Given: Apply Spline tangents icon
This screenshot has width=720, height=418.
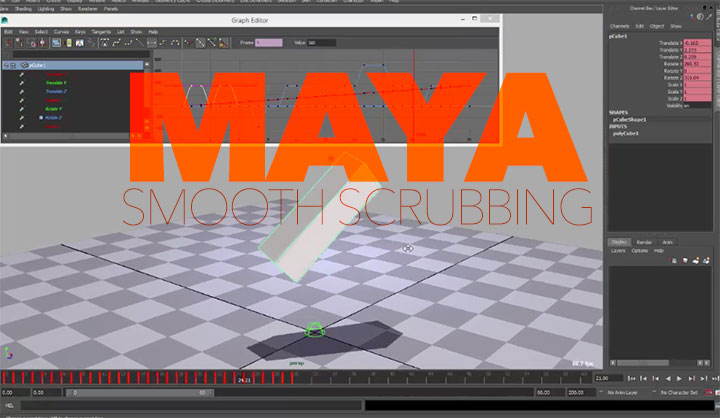Looking at the screenshot, I should (117, 43).
